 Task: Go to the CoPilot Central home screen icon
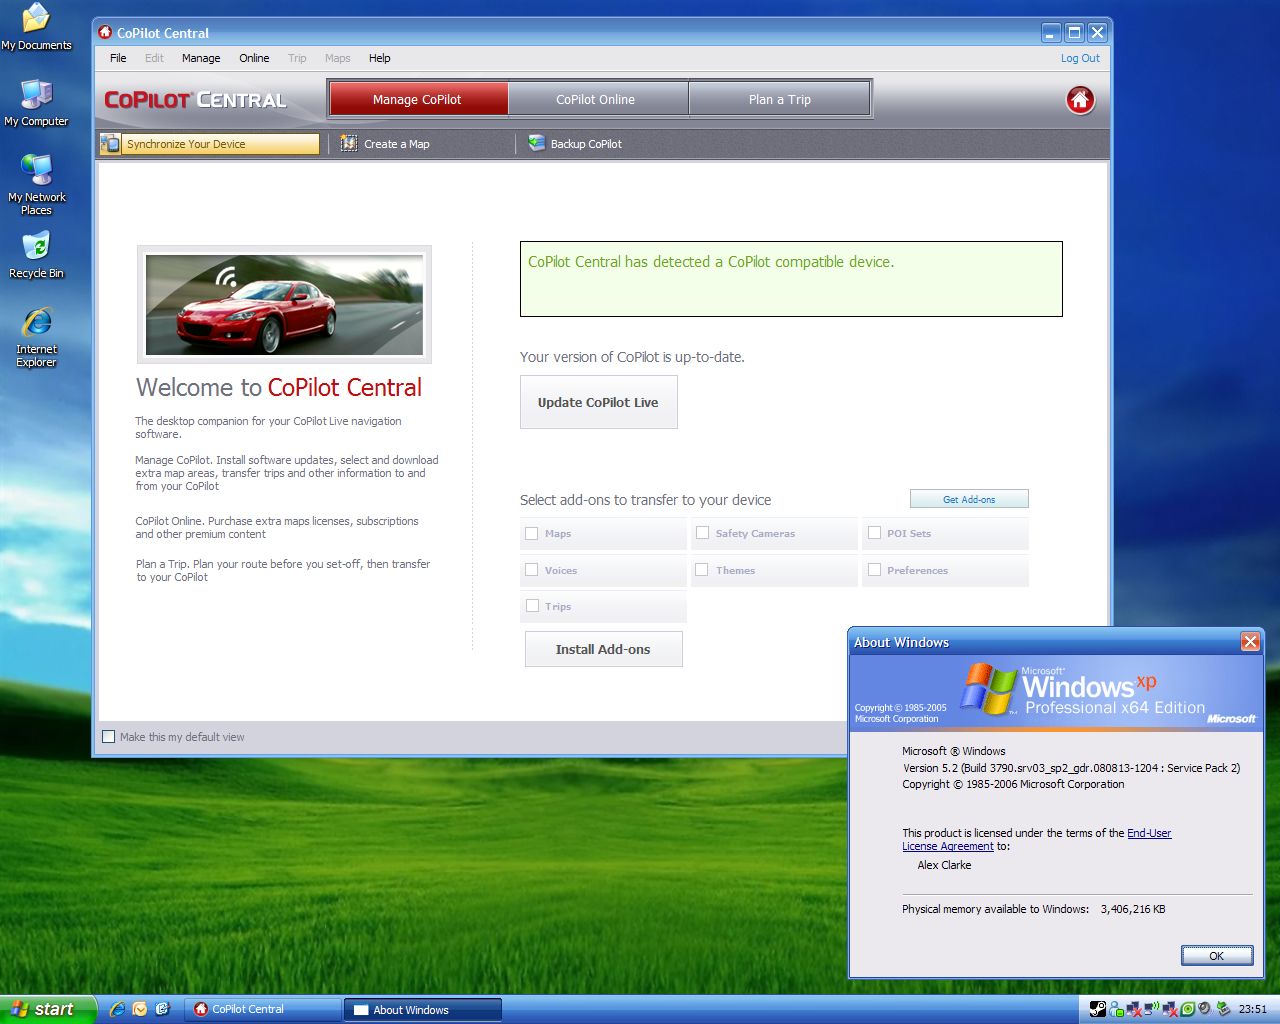[1080, 100]
